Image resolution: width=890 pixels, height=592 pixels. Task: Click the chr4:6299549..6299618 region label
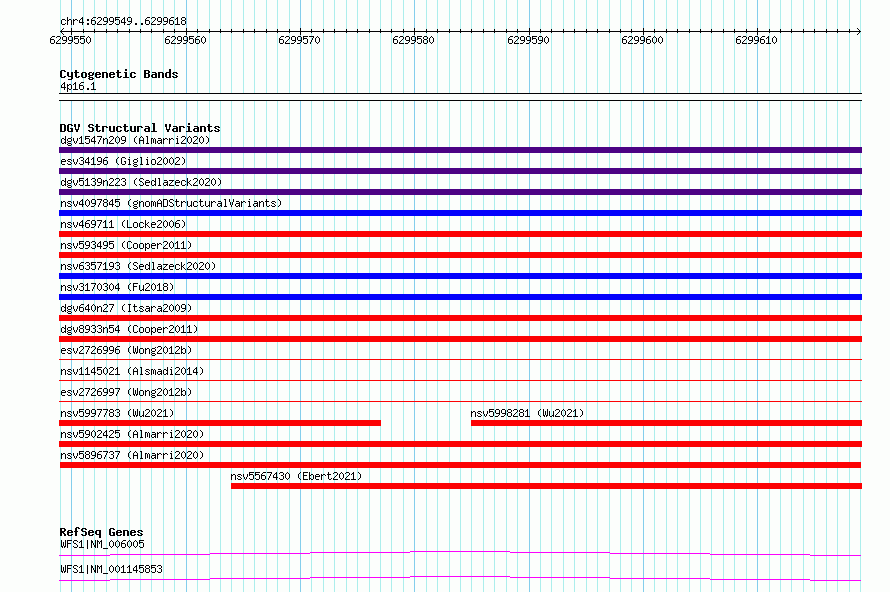(x=123, y=22)
